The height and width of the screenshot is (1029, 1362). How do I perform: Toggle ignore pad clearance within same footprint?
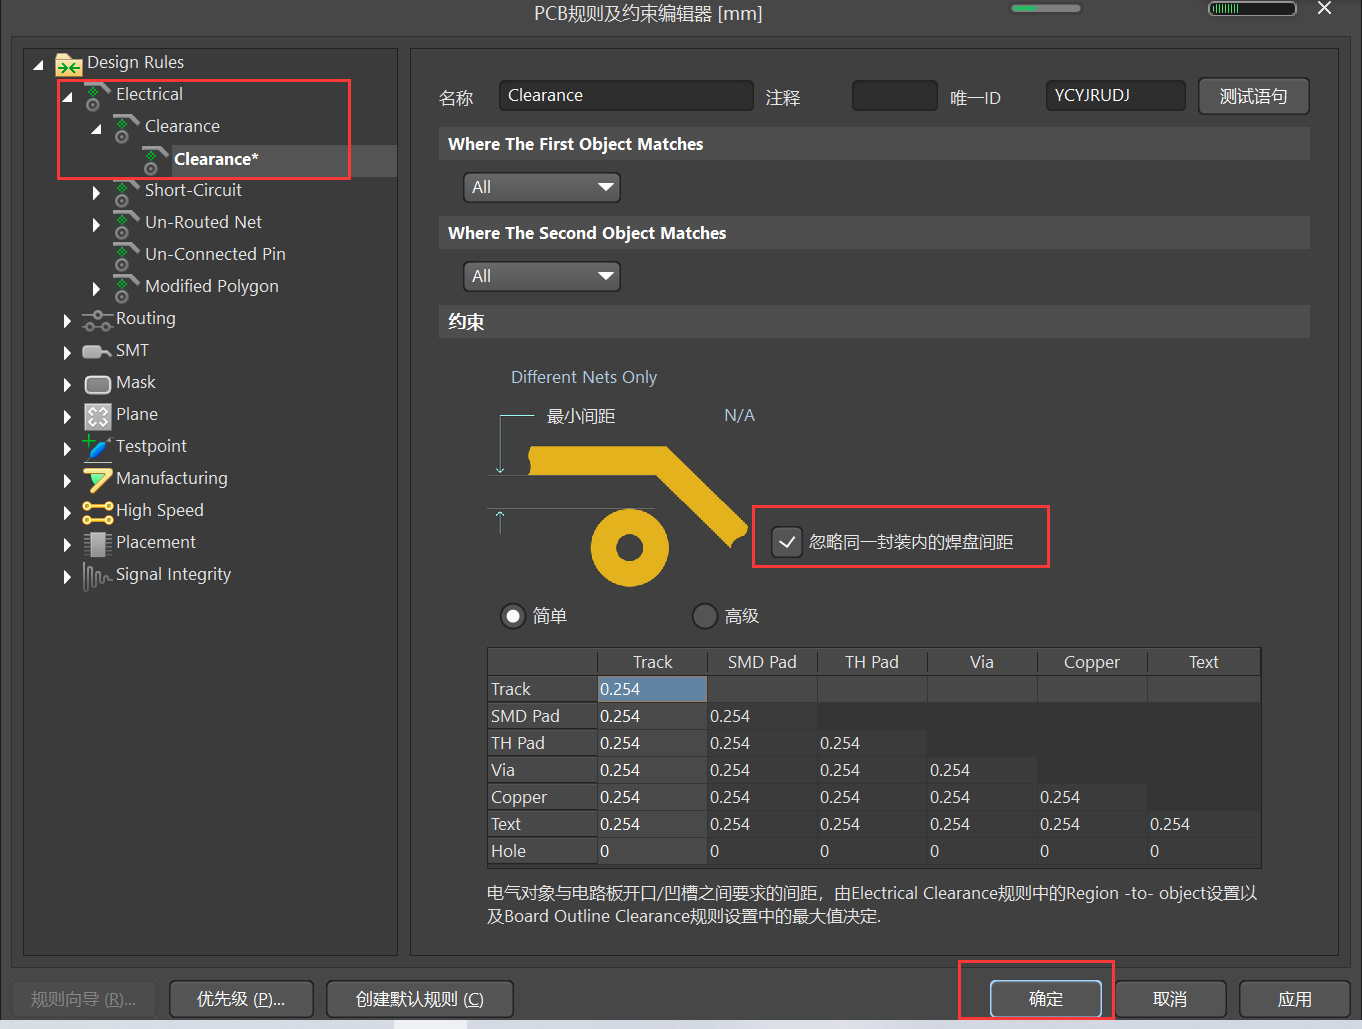pyautogui.click(x=787, y=542)
